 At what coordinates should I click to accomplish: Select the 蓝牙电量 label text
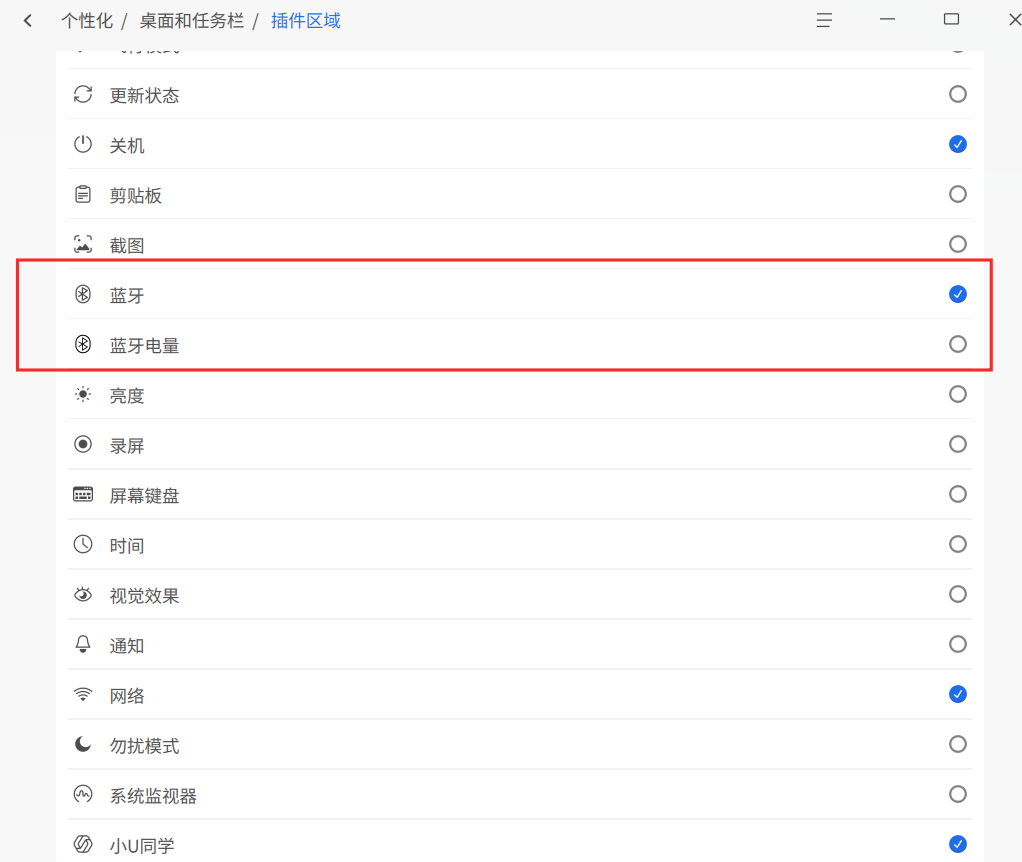[x=144, y=345]
